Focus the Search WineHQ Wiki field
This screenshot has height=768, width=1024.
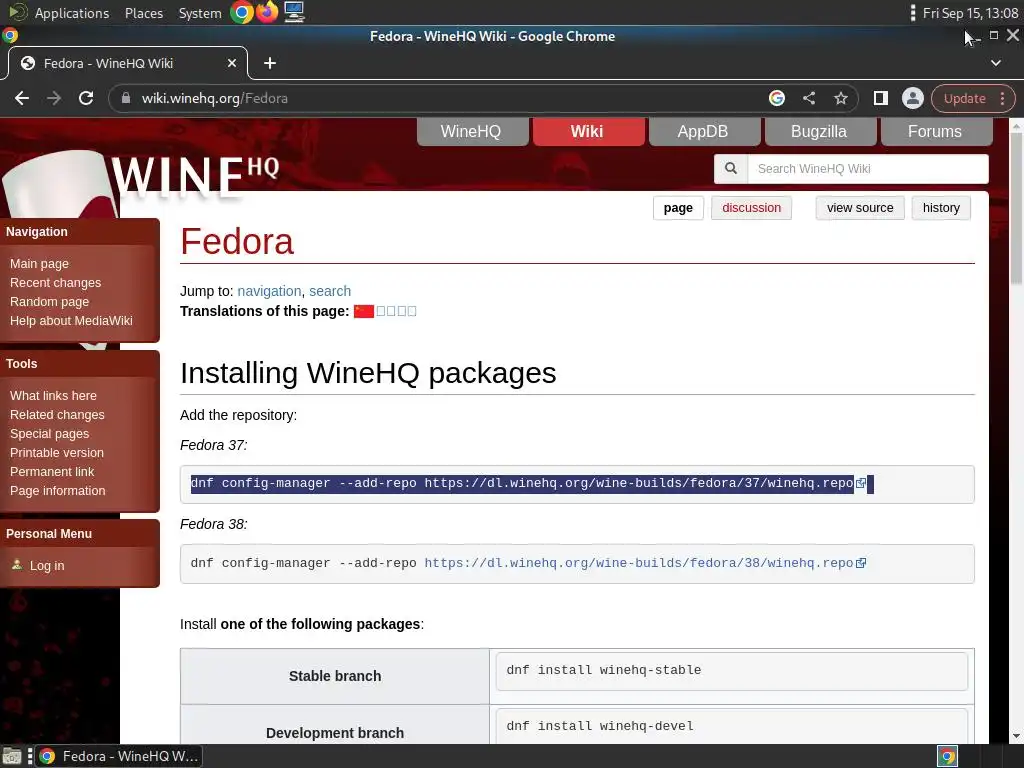868,168
